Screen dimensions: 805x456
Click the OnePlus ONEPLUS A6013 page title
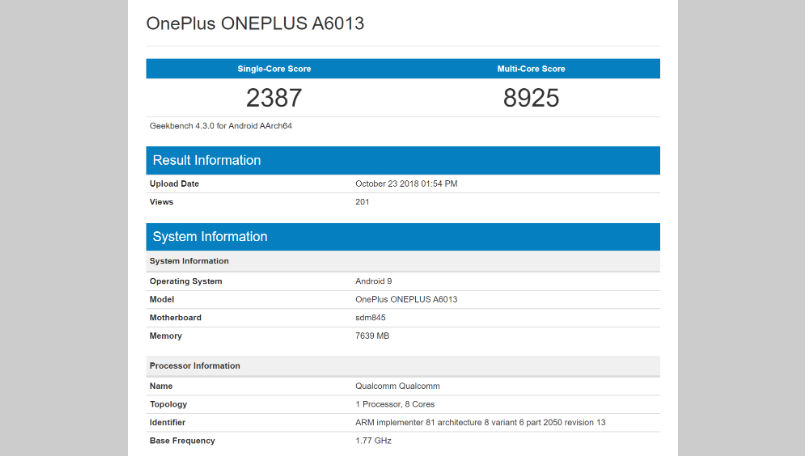click(255, 24)
